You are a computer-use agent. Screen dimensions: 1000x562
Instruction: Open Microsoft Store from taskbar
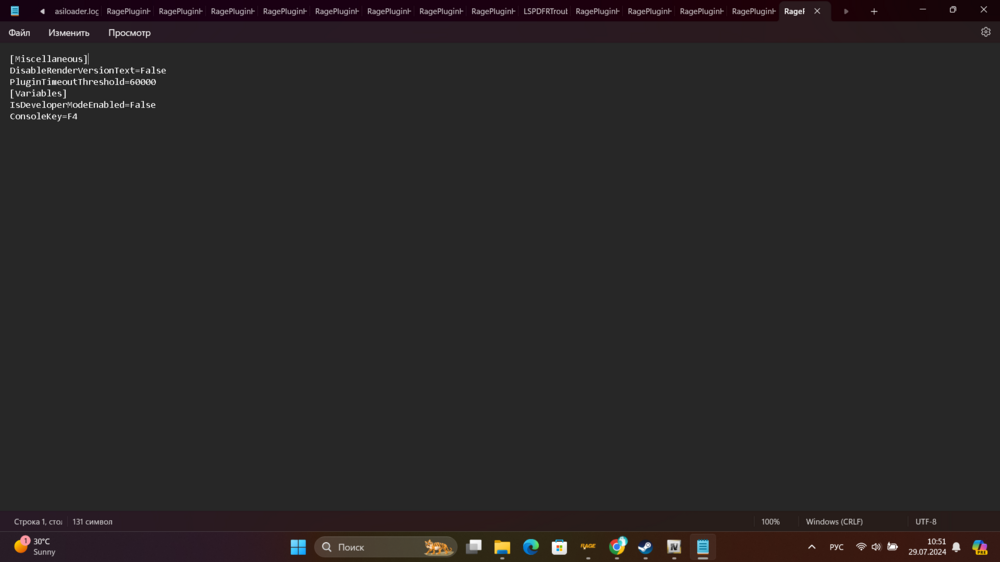click(559, 547)
